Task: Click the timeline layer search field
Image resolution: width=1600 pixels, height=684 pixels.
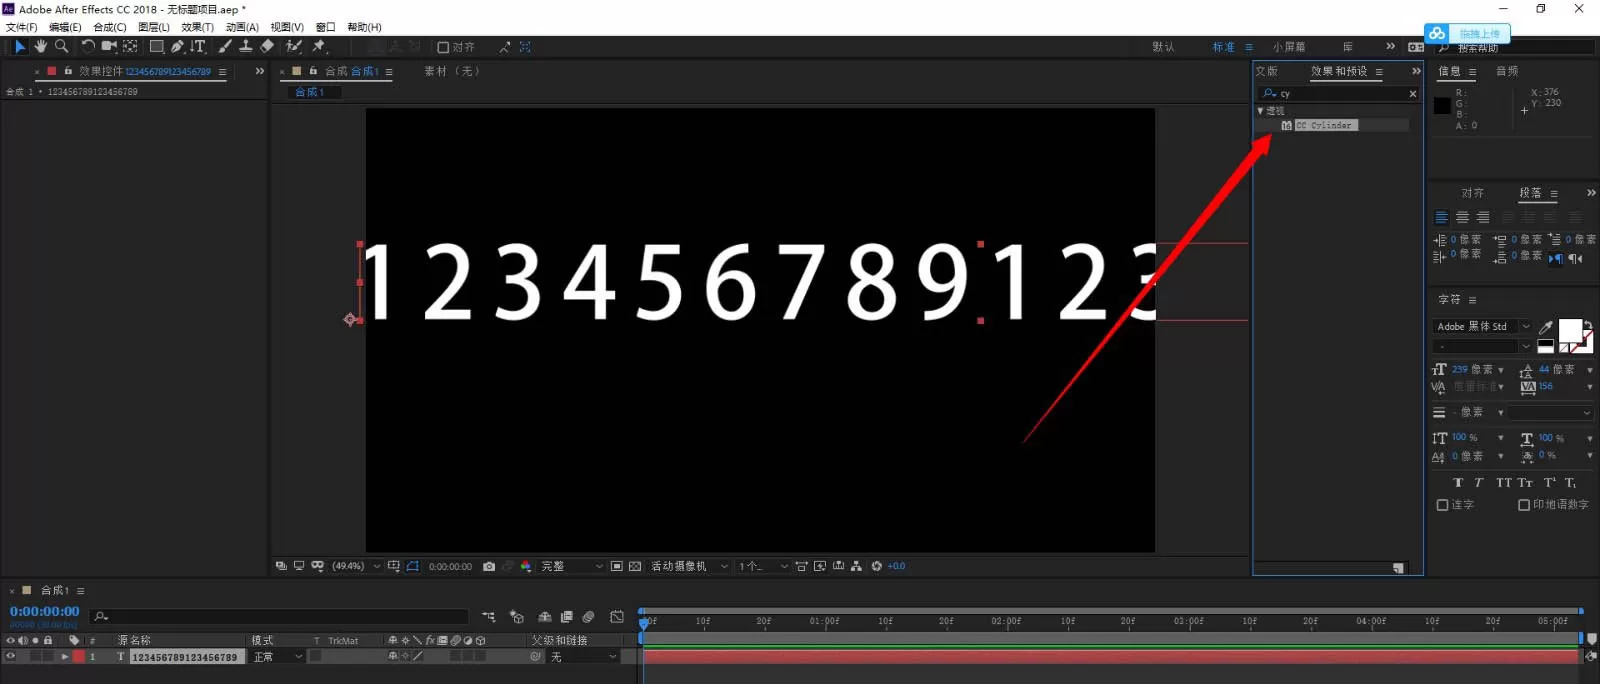Action: coord(279,617)
